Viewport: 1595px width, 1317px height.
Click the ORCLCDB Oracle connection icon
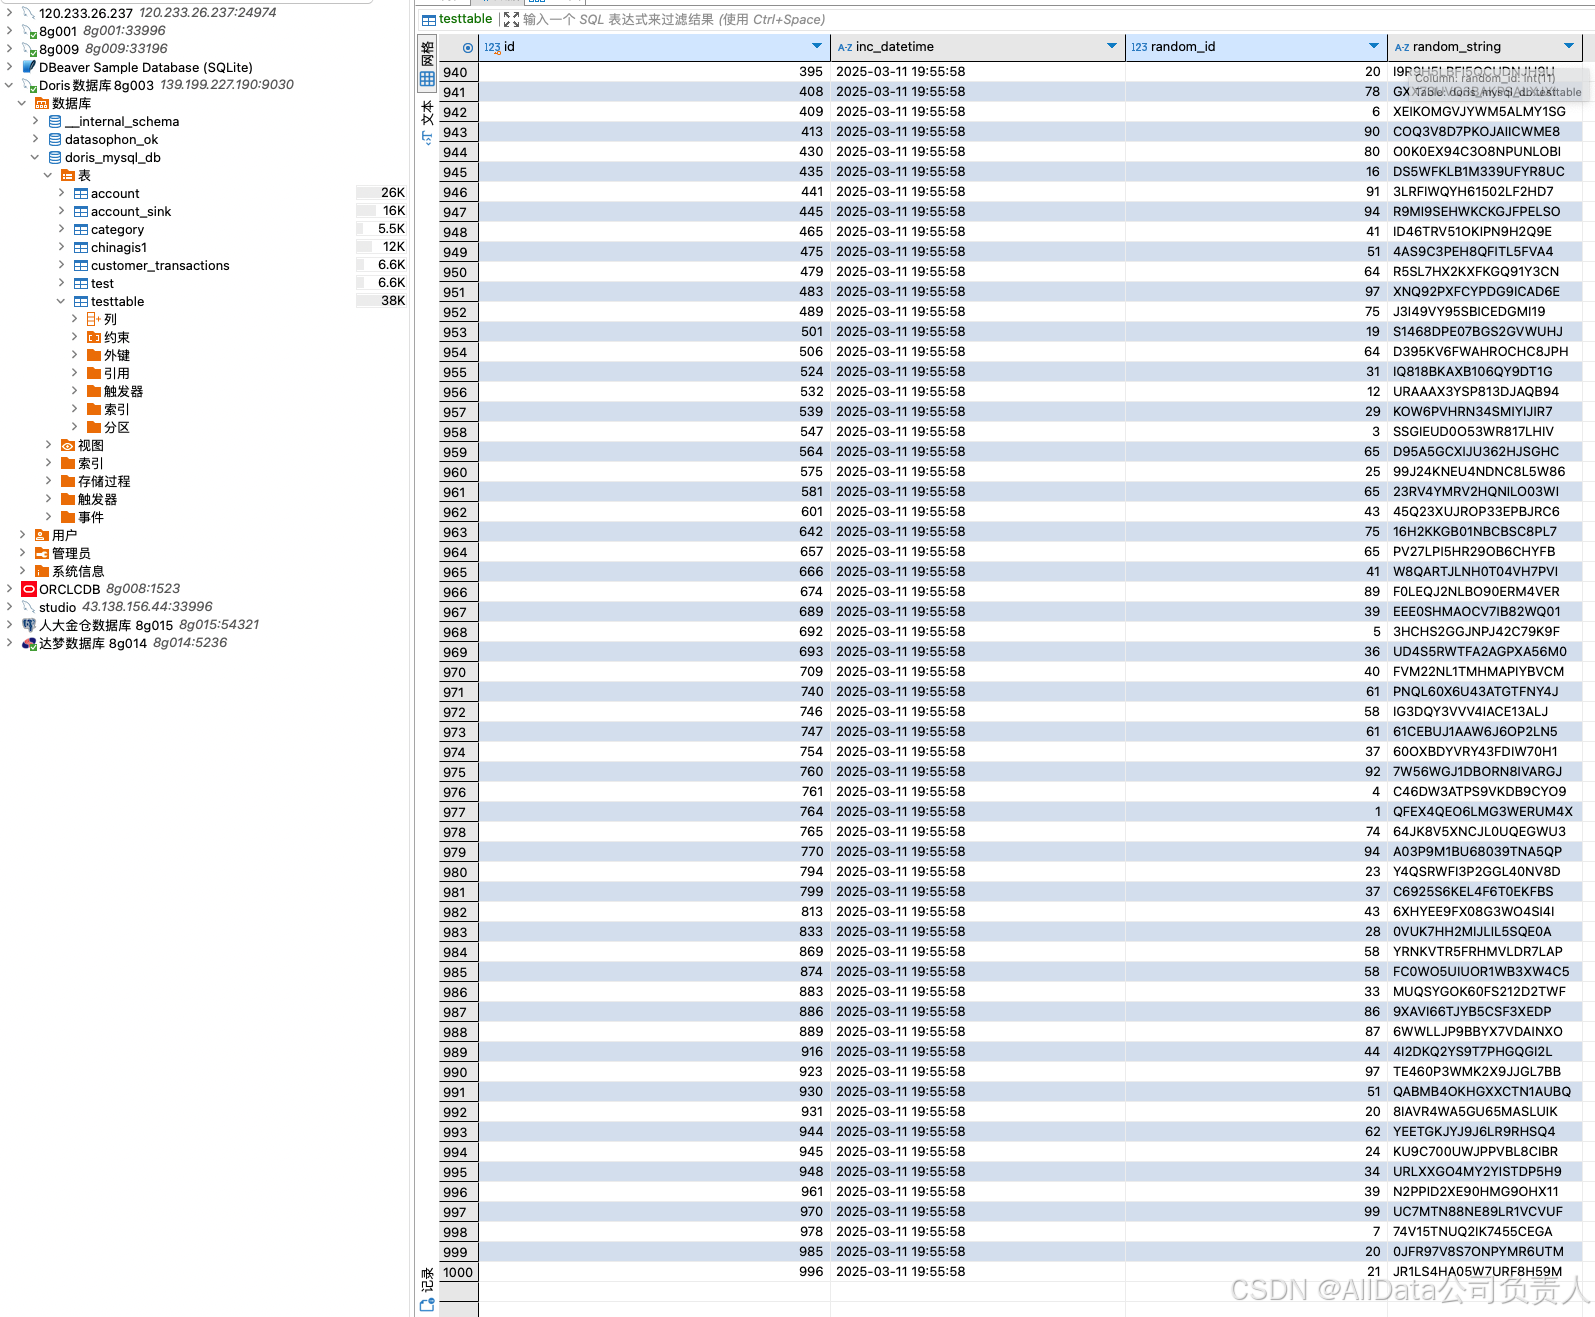29,590
